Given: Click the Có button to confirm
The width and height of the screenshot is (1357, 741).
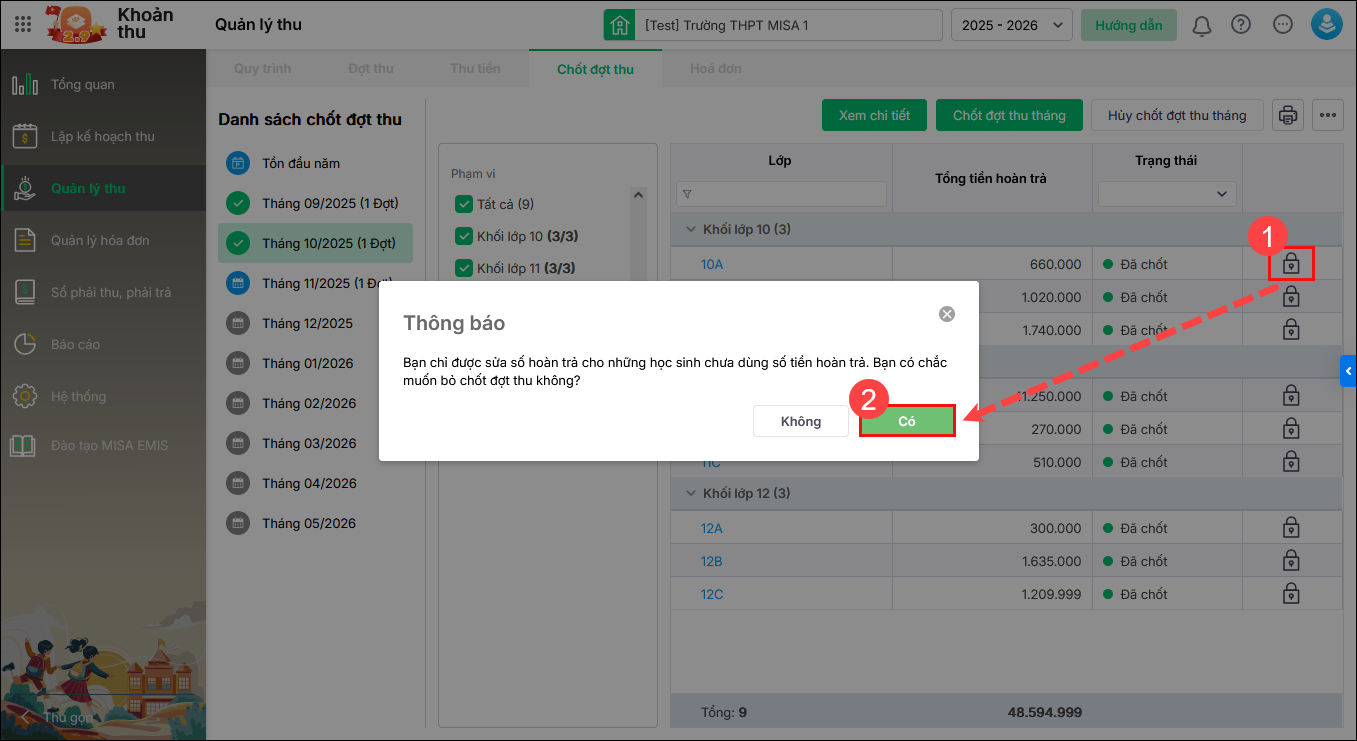Looking at the screenshot, I should point(907,421).
